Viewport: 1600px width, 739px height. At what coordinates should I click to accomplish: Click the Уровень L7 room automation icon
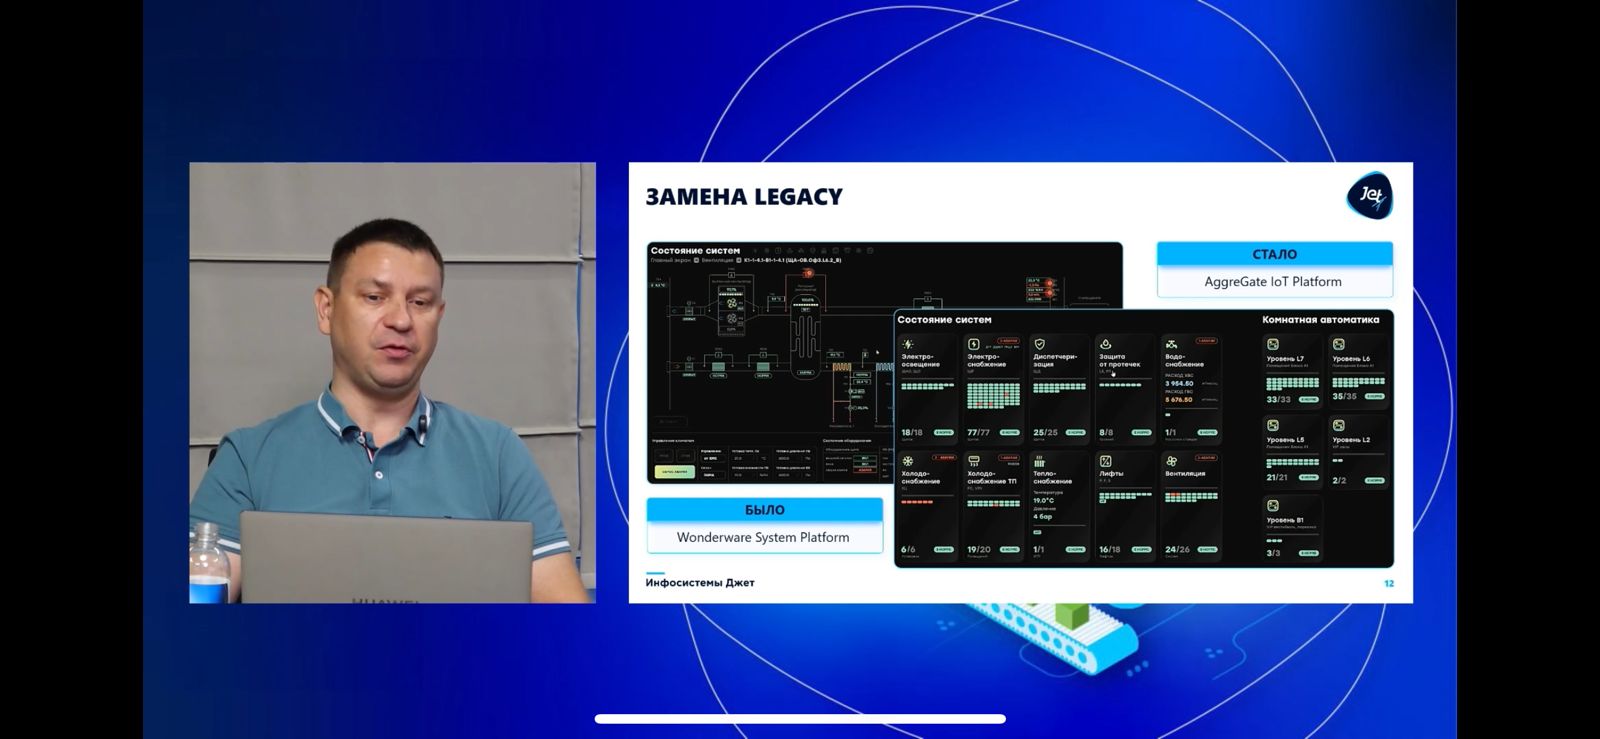click(1273, 344)
